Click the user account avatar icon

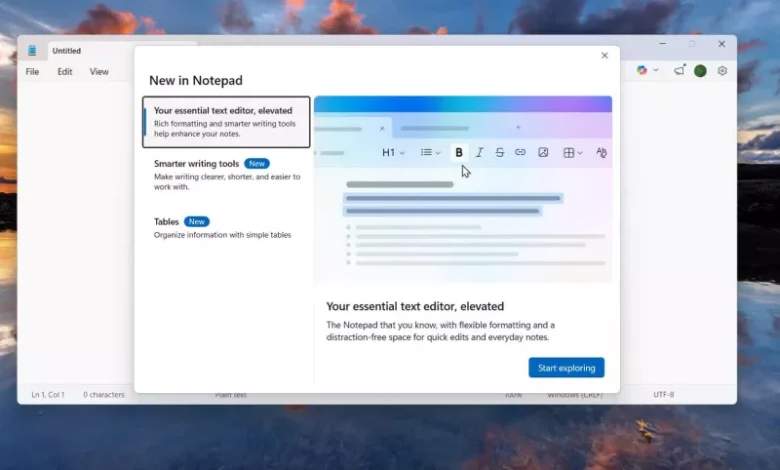[700, 71]
